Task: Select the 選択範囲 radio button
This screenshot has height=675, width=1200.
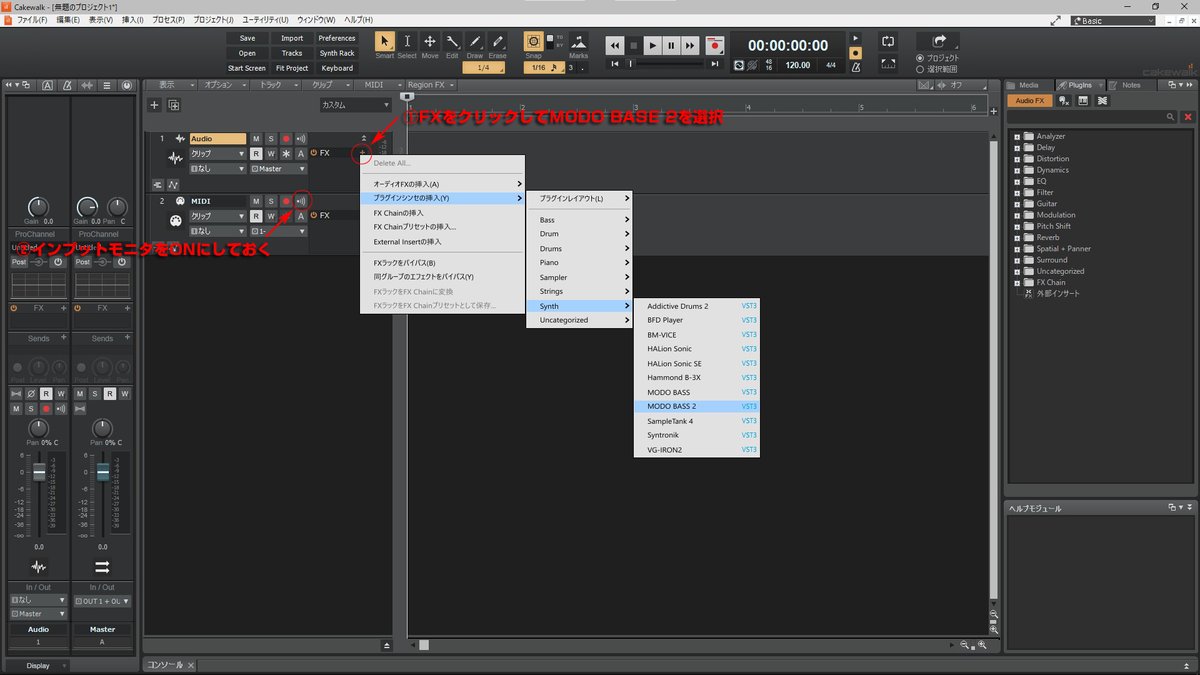Action: 920,69
